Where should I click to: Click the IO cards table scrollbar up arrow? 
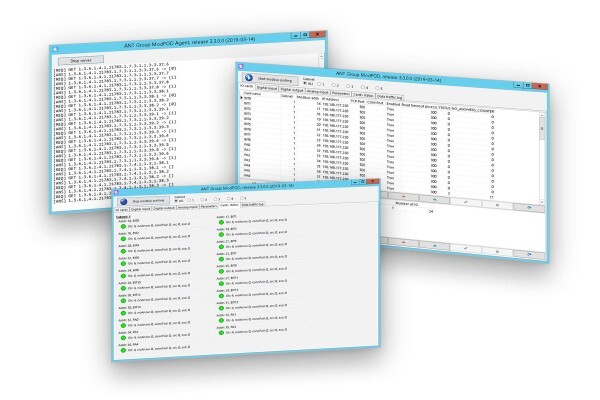[541, 115]
